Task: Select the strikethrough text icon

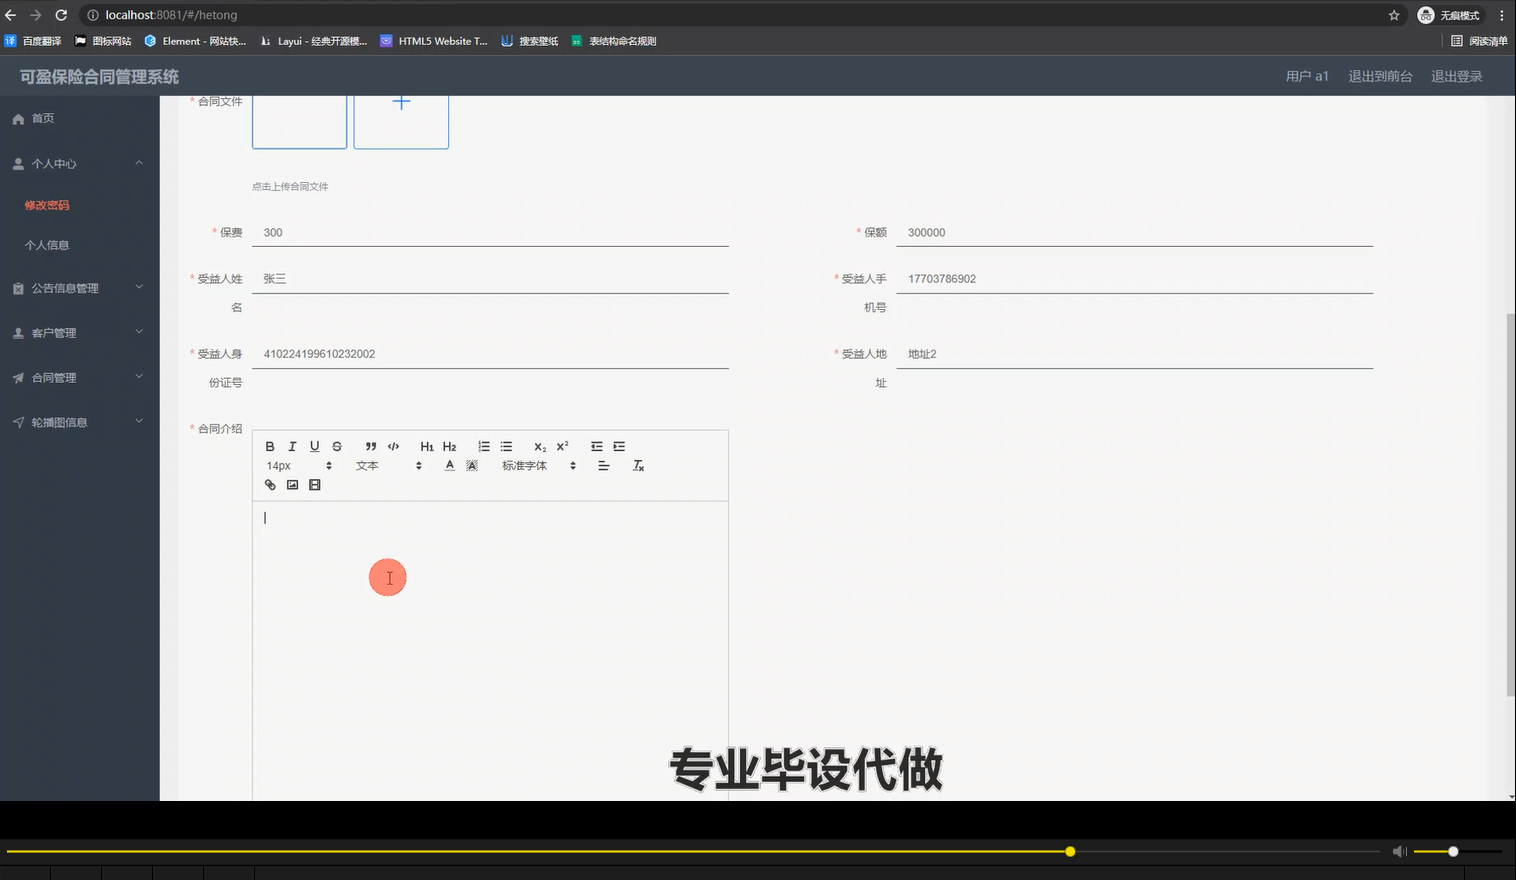Action: point(336,446)
